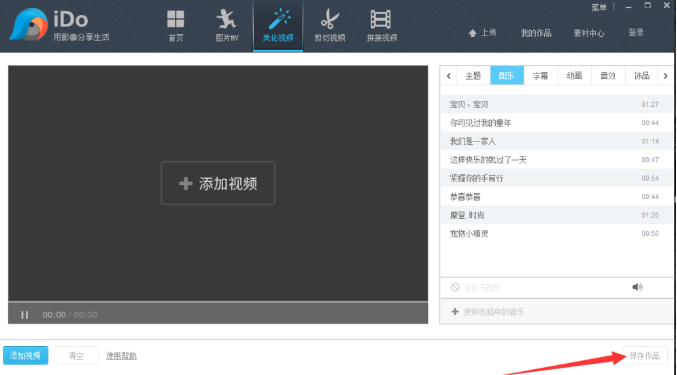Select the song 宠物小精灵
The width and height of the screenshot is (677, 375).
tap(557, 233)
